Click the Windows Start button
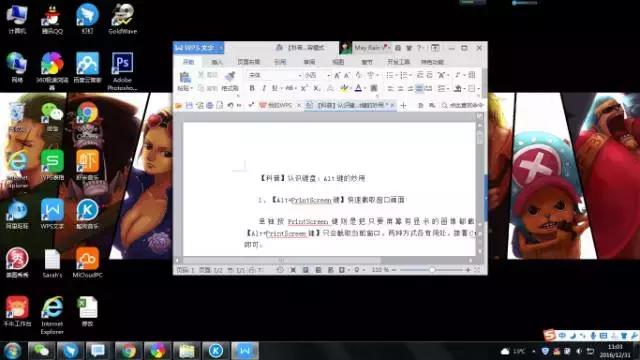 coord(12,351)
